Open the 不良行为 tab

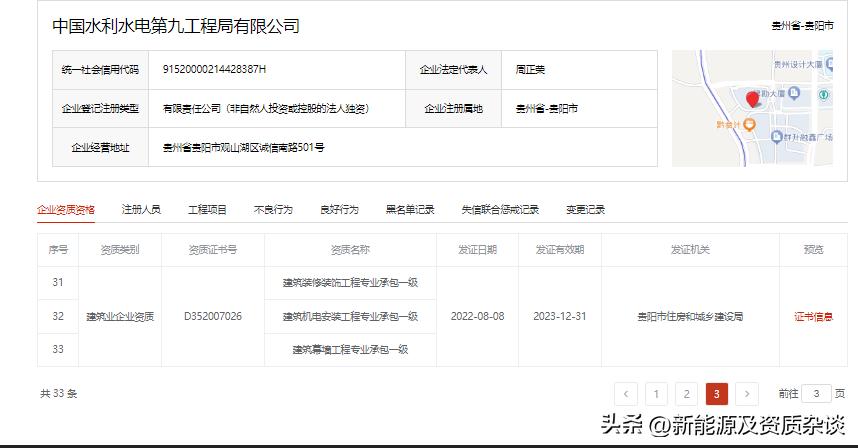coord(273,210)
